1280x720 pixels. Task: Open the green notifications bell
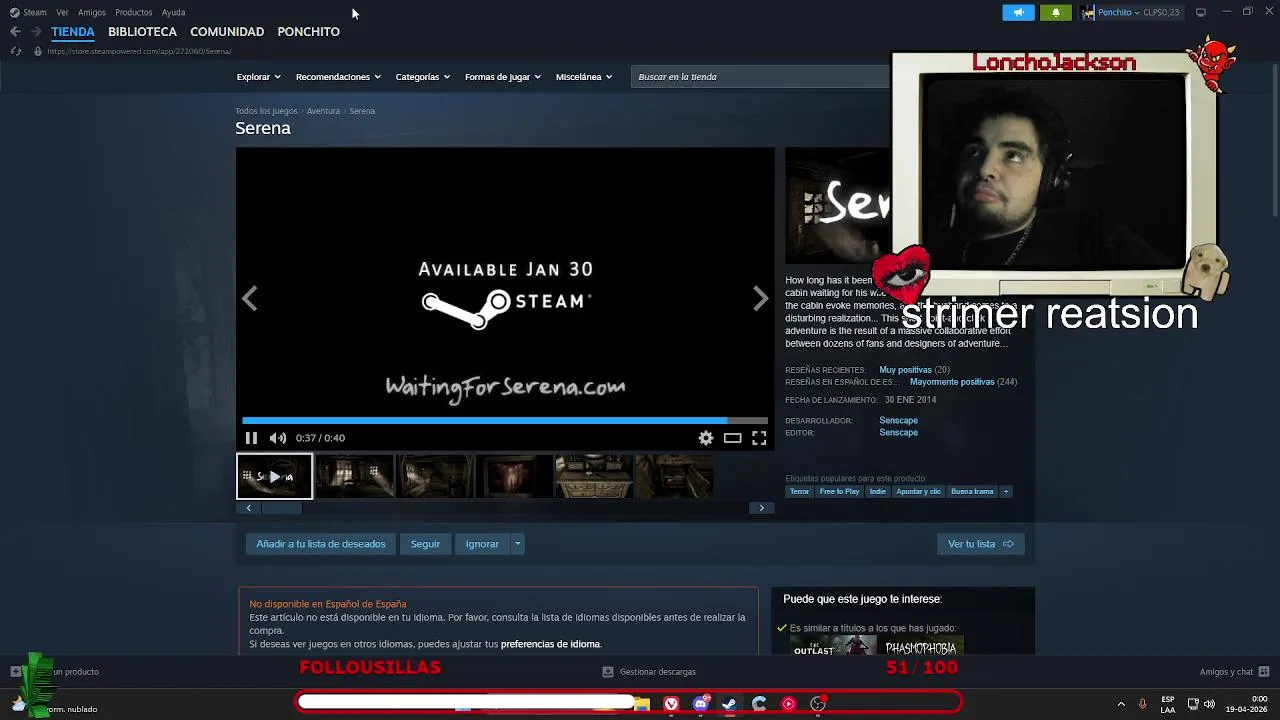tap(1056, 12)
